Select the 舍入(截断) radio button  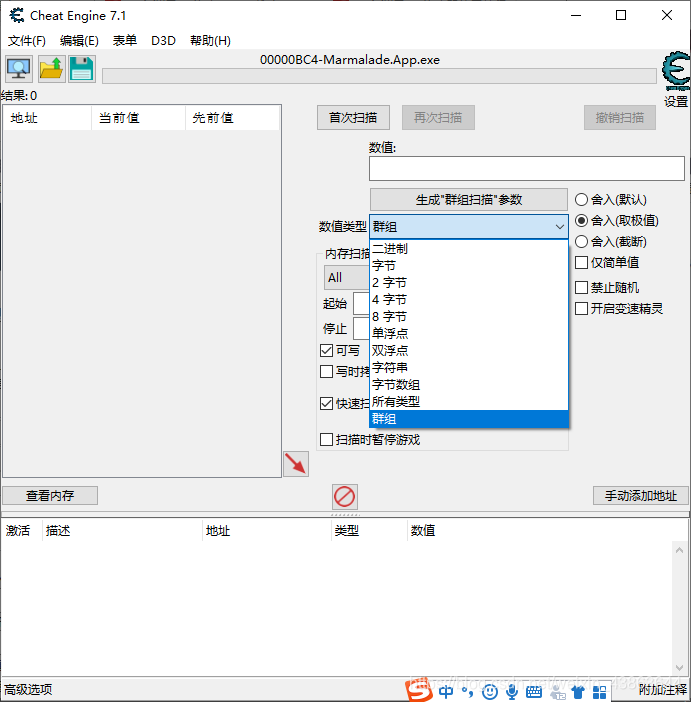581,242
